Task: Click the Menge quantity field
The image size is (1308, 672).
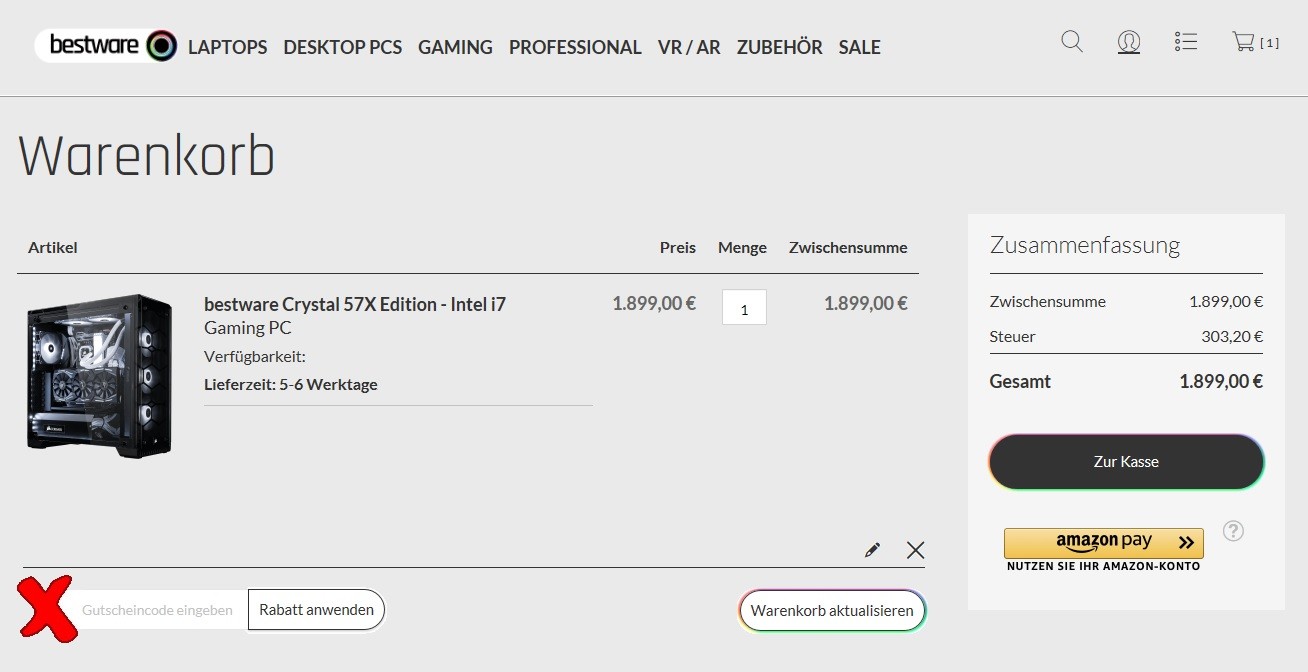Action: pyautogui.click(x=744, y=307)
